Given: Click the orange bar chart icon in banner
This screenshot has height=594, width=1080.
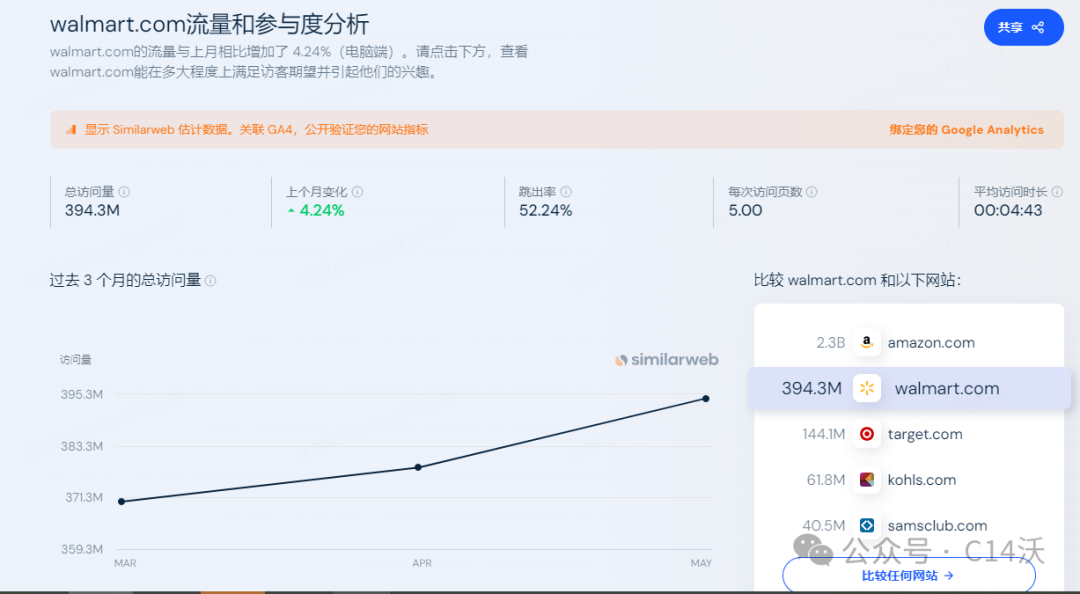Looking at the screenshot, I should (71, 130).
